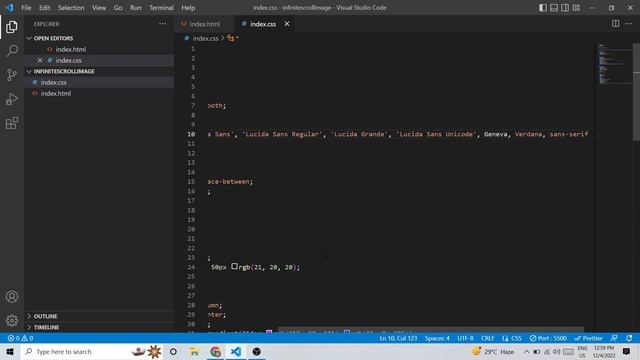This screenshot has height=360, width=640.
Task: Open the Selection menu
Action: (71, 8)
